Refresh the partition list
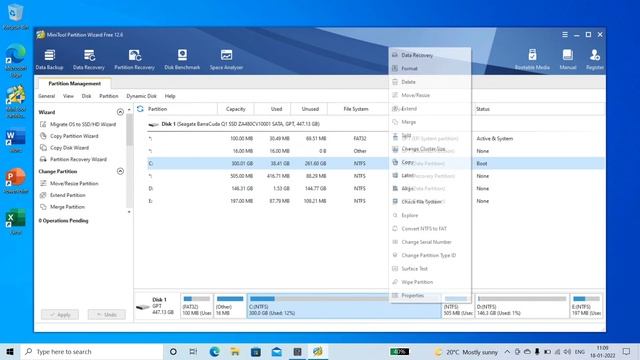This screenshot has height=360, width=640. 140,109
